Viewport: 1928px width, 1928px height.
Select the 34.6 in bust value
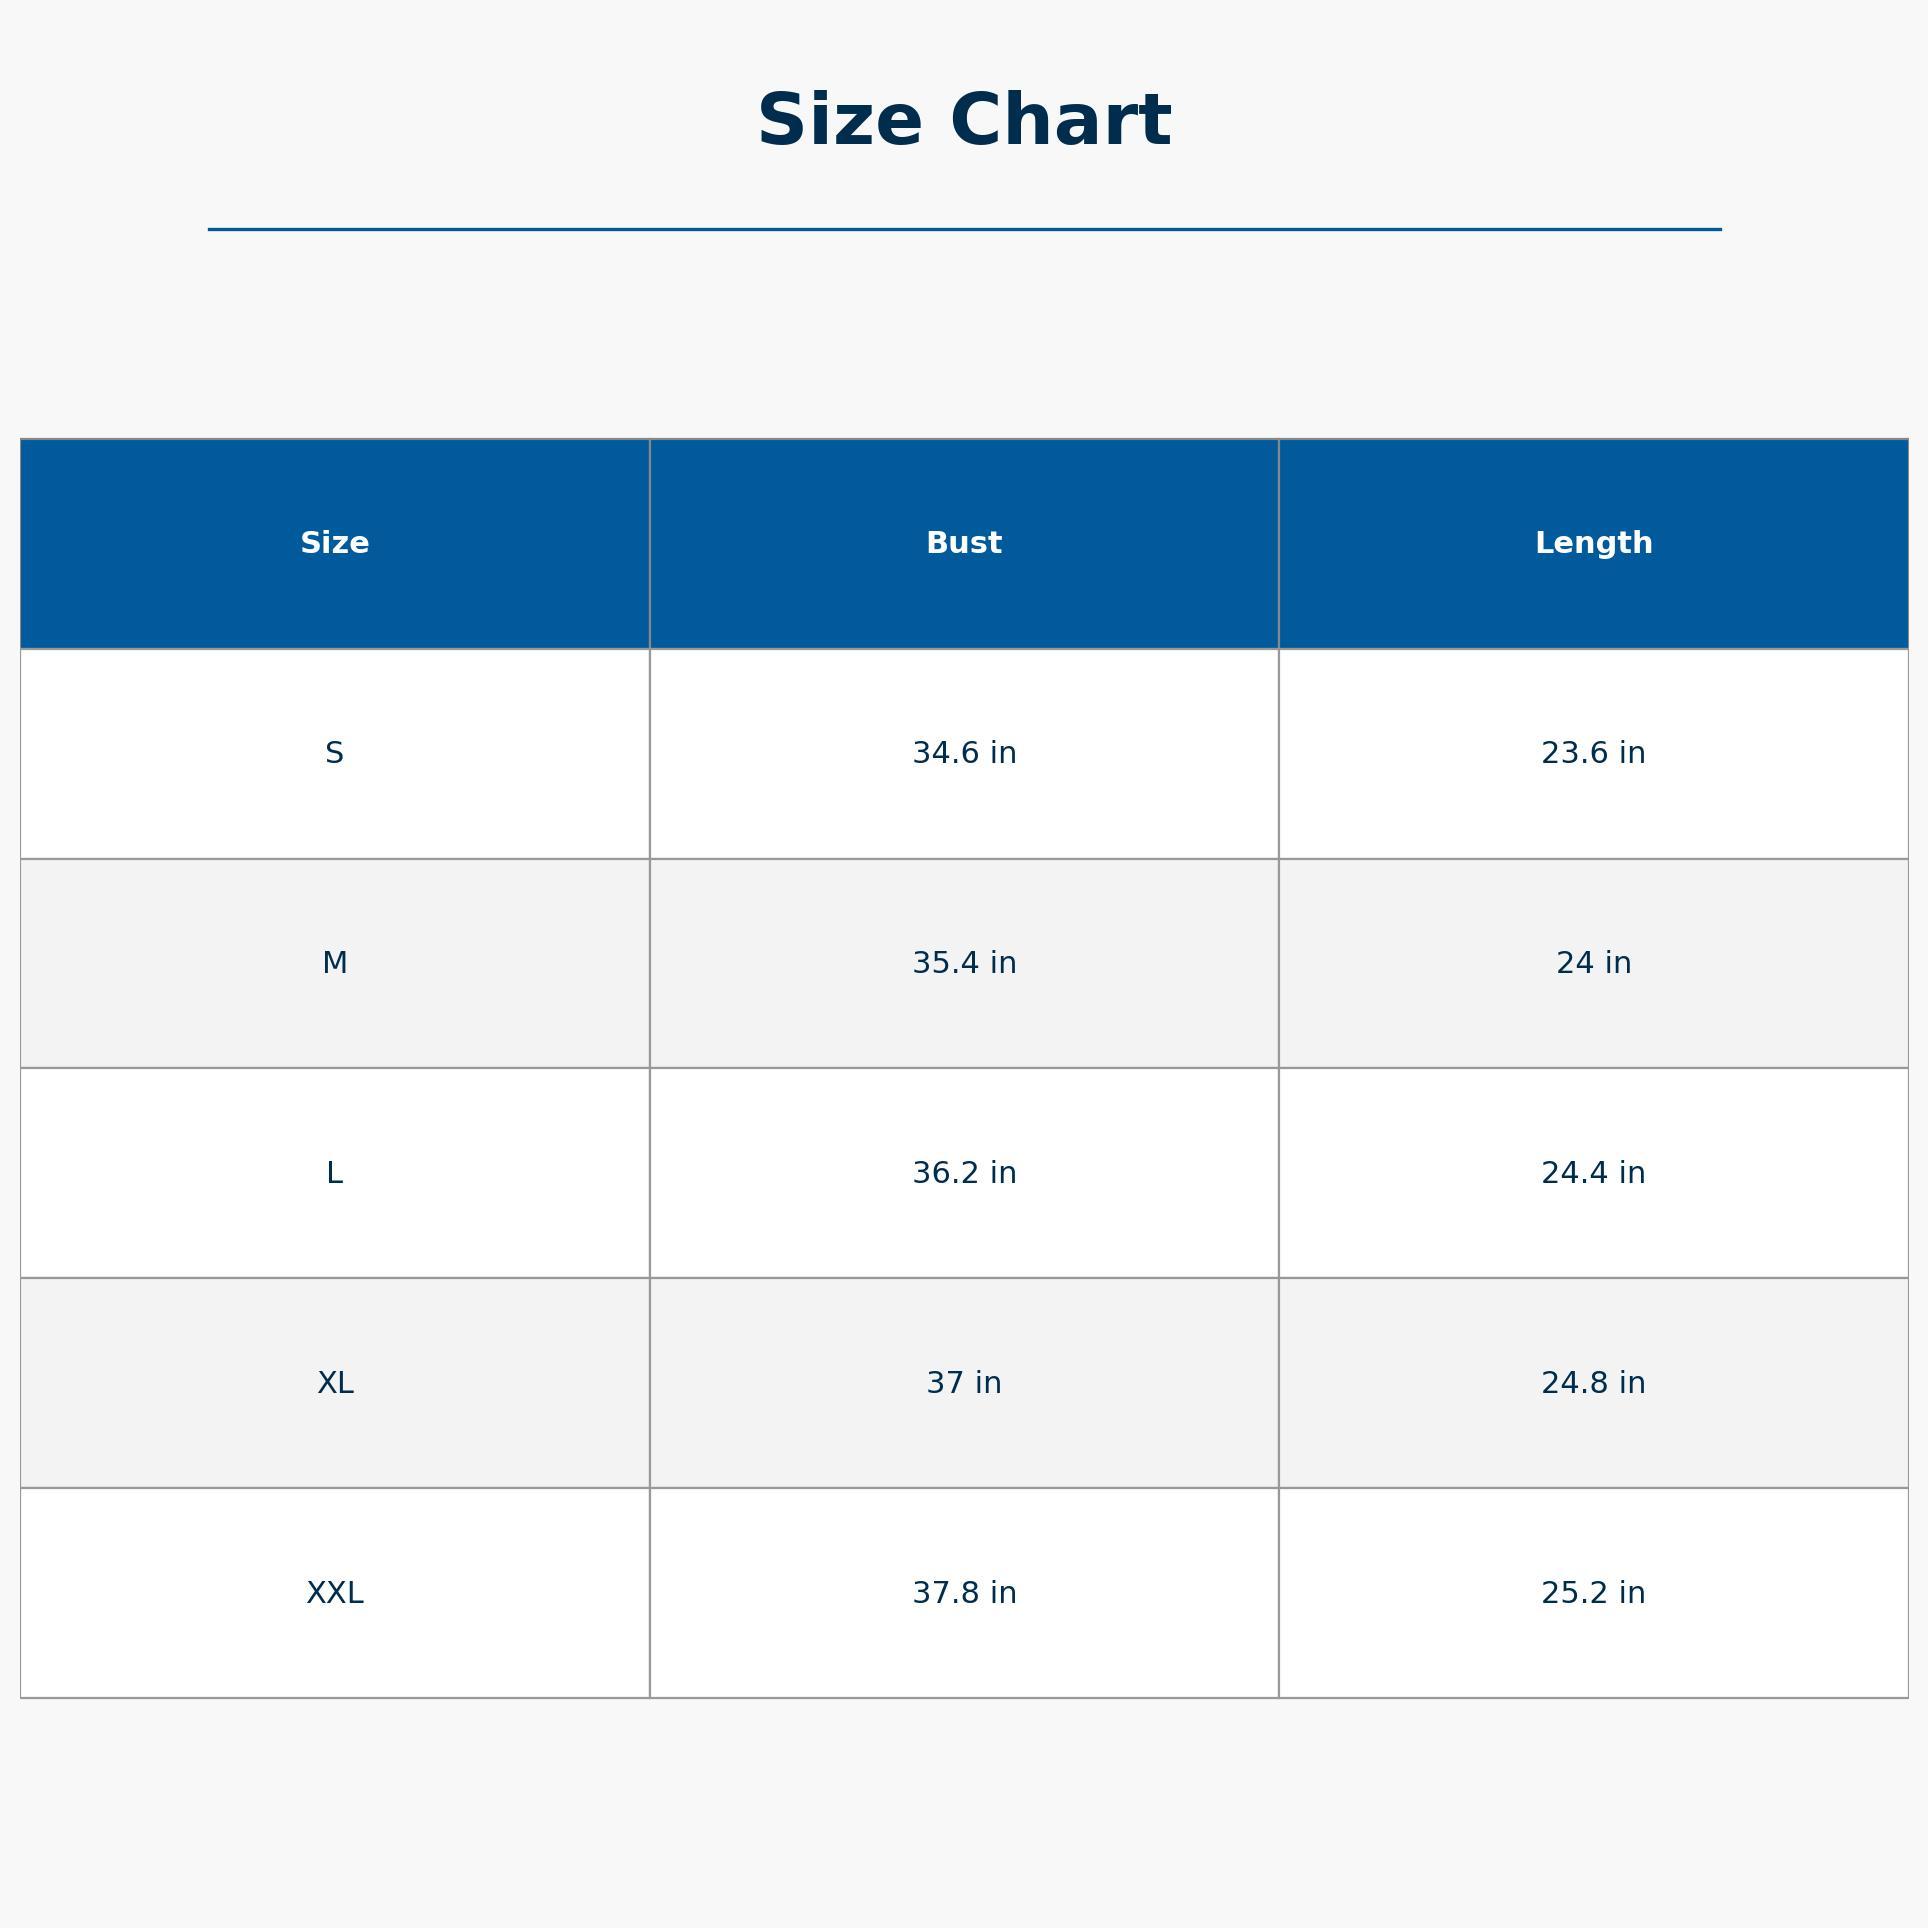point(964,753)
